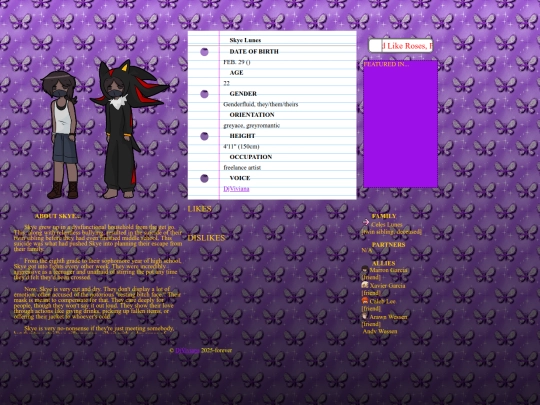This screenshot has height=405, width=540.
Task: Click the height value 4'11" (150cm)
Action: tap(241, 146)
